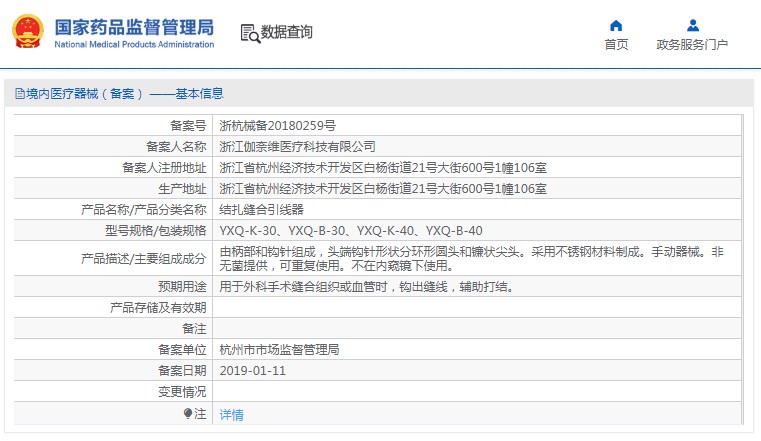Select the value 浙杭械备20180259号

277,126
